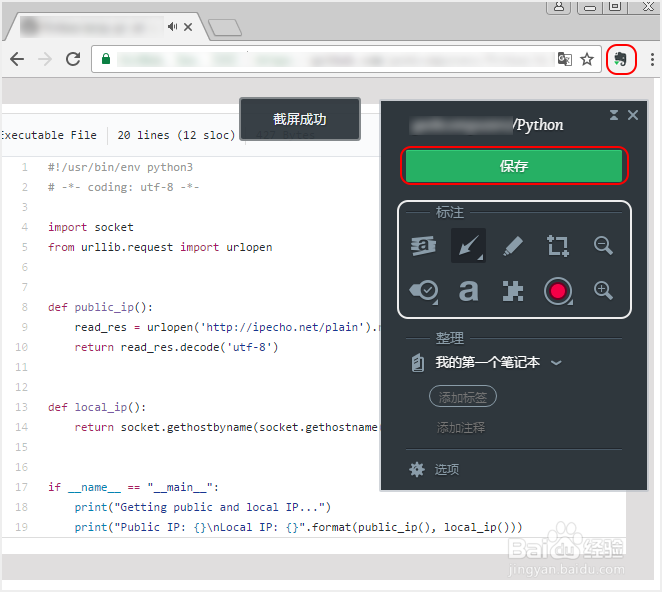
Task: Collapse the clipper panel with minimize icon
Action: [614, 115]
